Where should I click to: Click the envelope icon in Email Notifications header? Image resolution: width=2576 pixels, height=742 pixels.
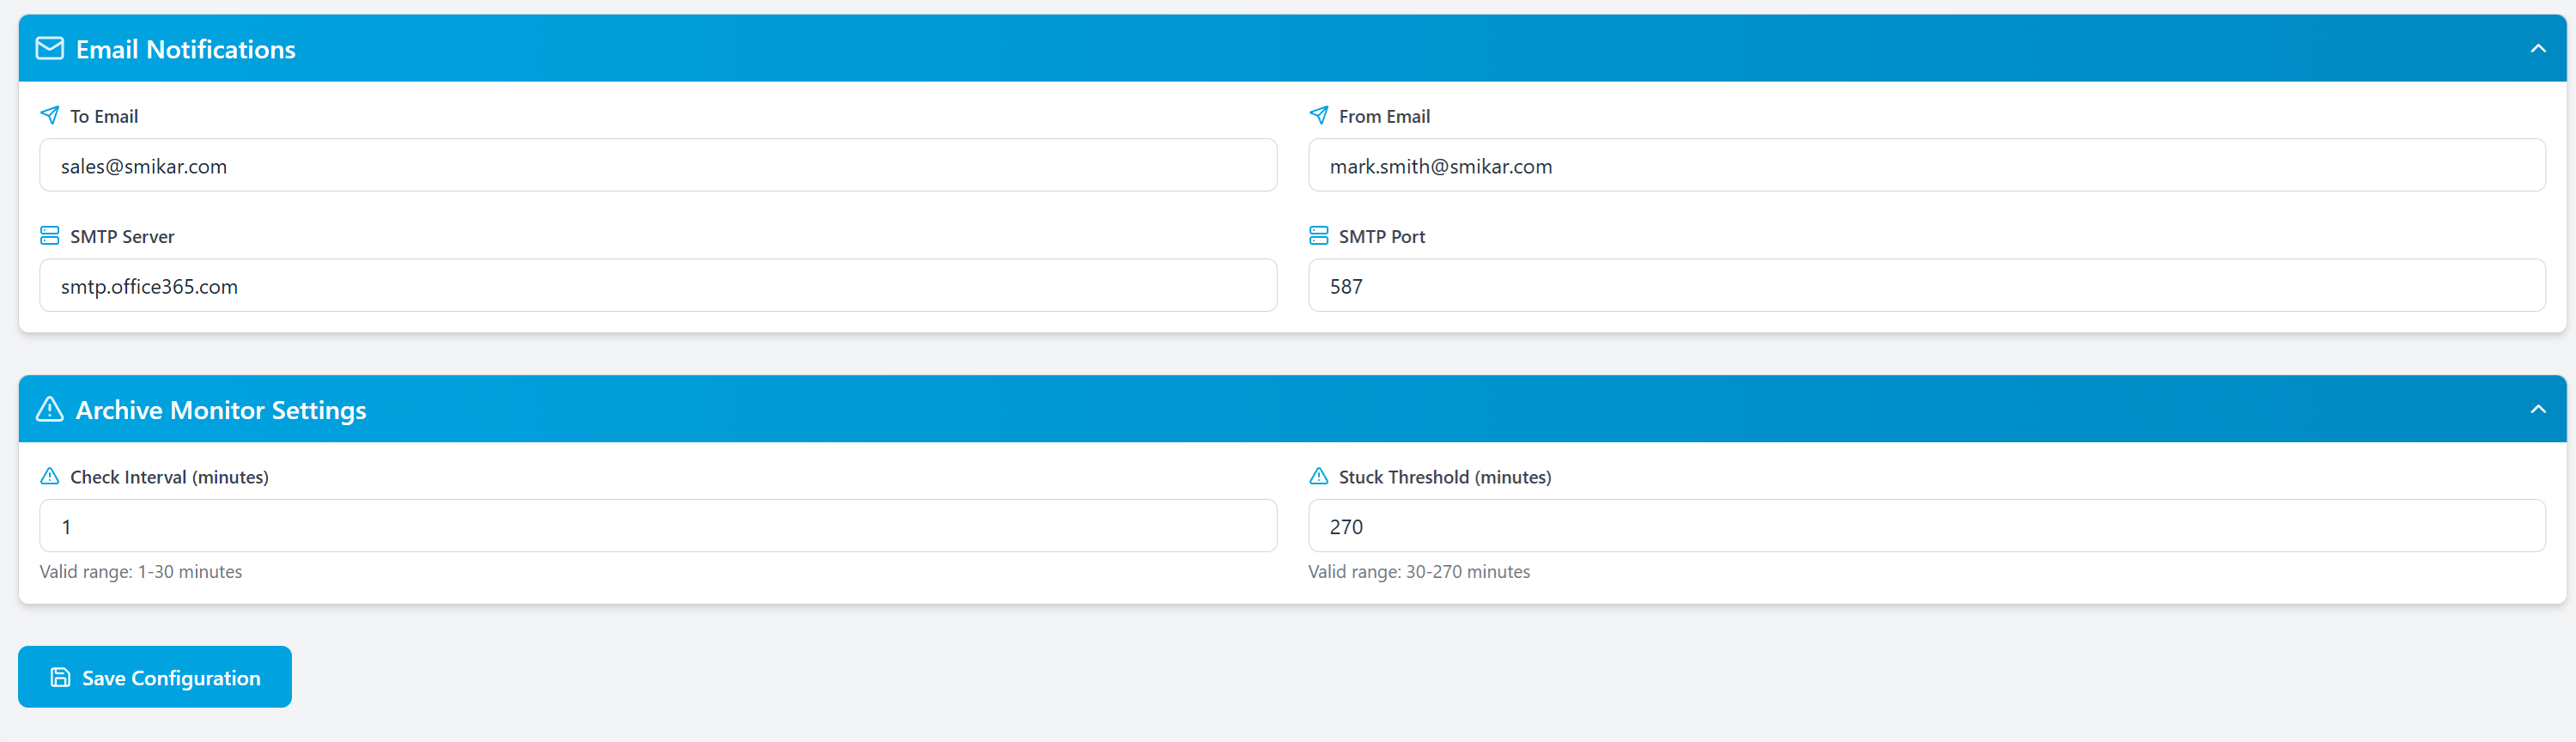pos(50,48)
